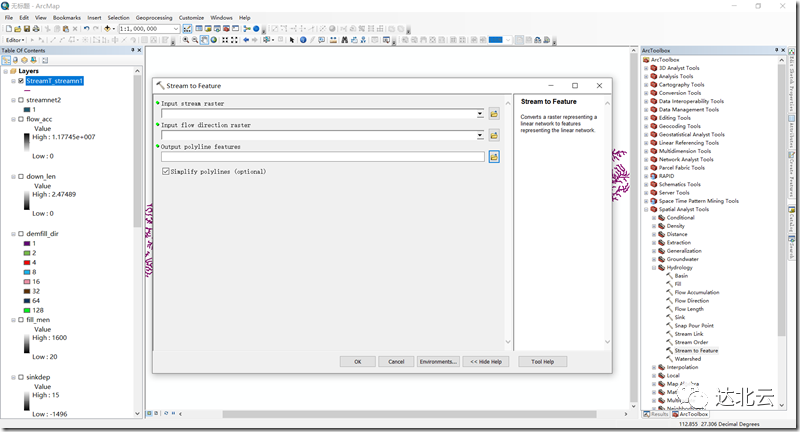Screen dimensions: 800x432
Task: Show the sinkdep layer via its checkbox
Action: [x=21, y=377]
